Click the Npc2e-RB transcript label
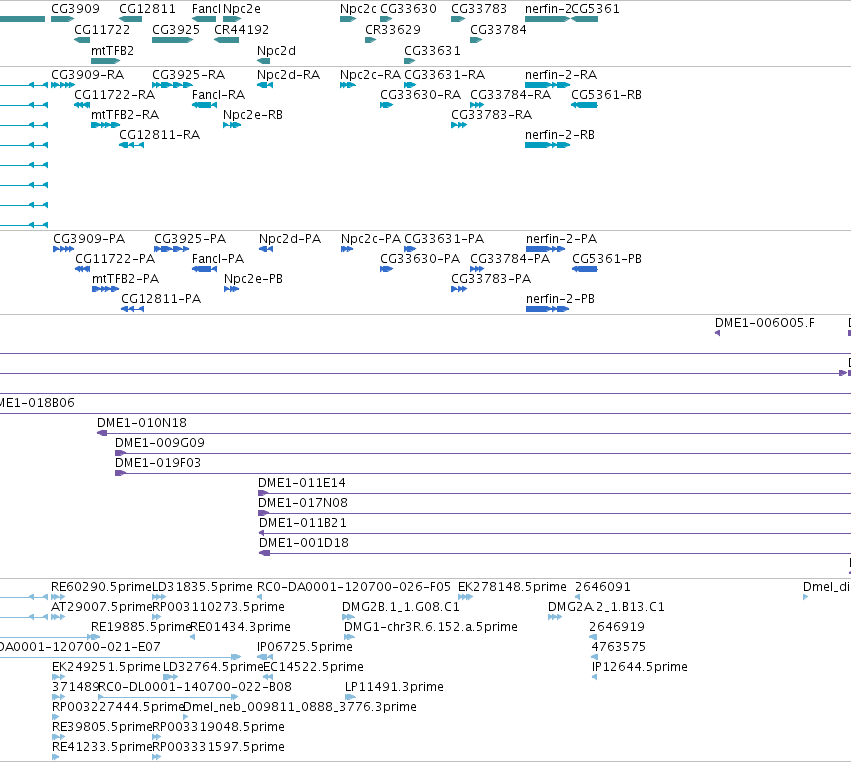Screen dimensions: 851x762 coord(253,115)
